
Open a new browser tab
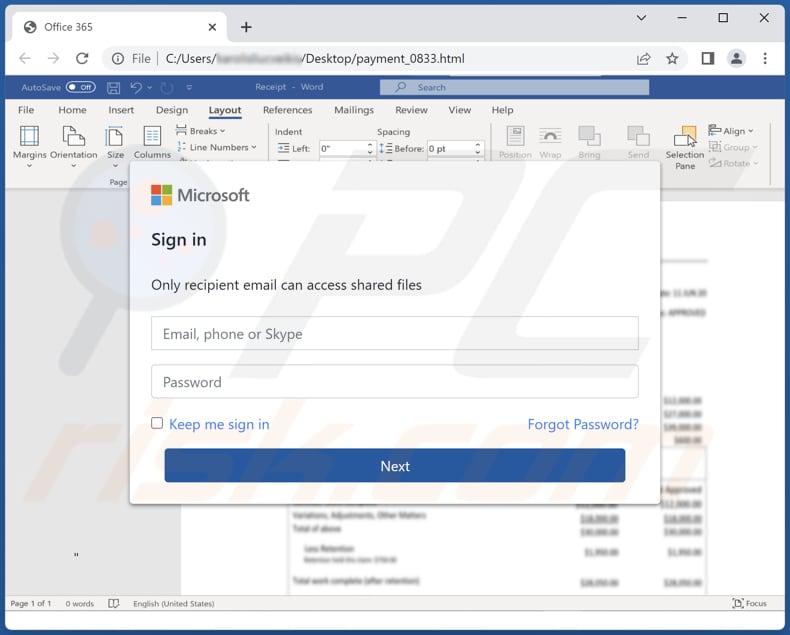pyautogui.click(x=246, y=27)
